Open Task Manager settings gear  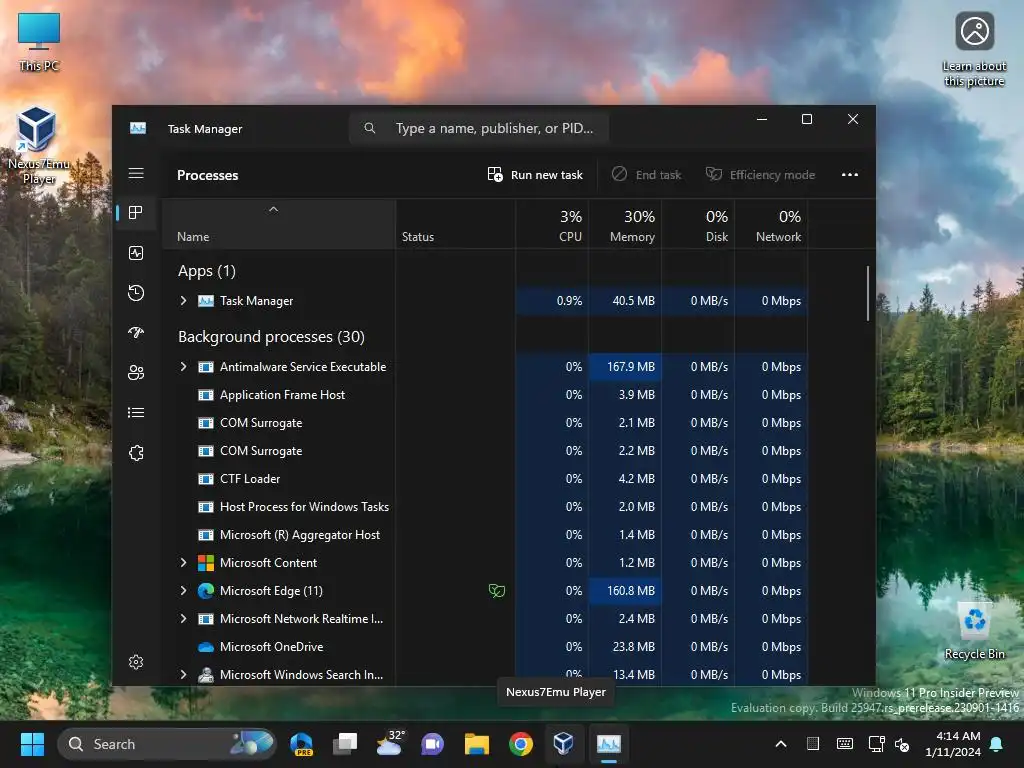[x=136, y=662]
